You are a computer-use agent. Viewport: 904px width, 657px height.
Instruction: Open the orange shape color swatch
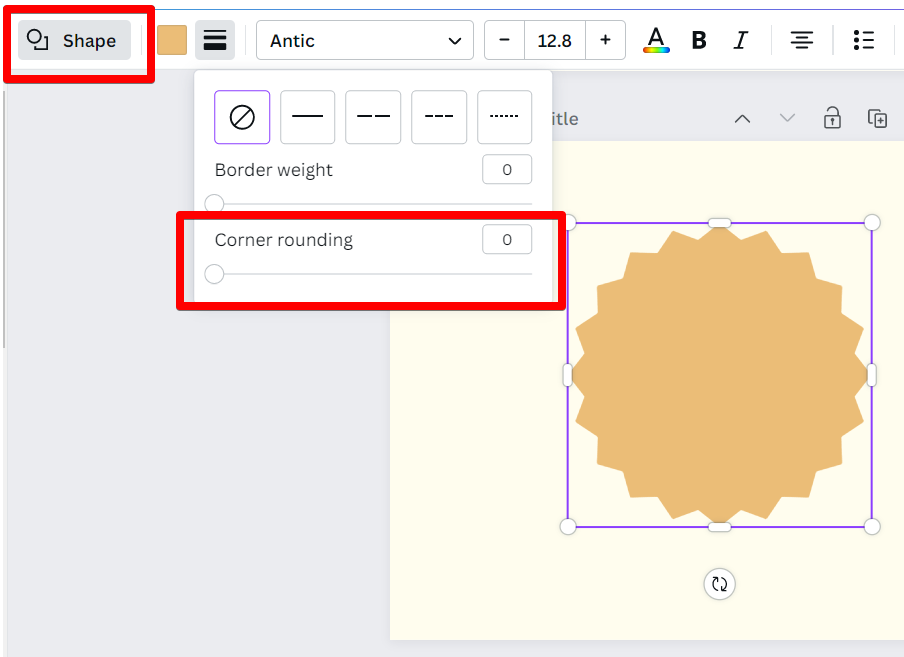[x=172, y=40]
